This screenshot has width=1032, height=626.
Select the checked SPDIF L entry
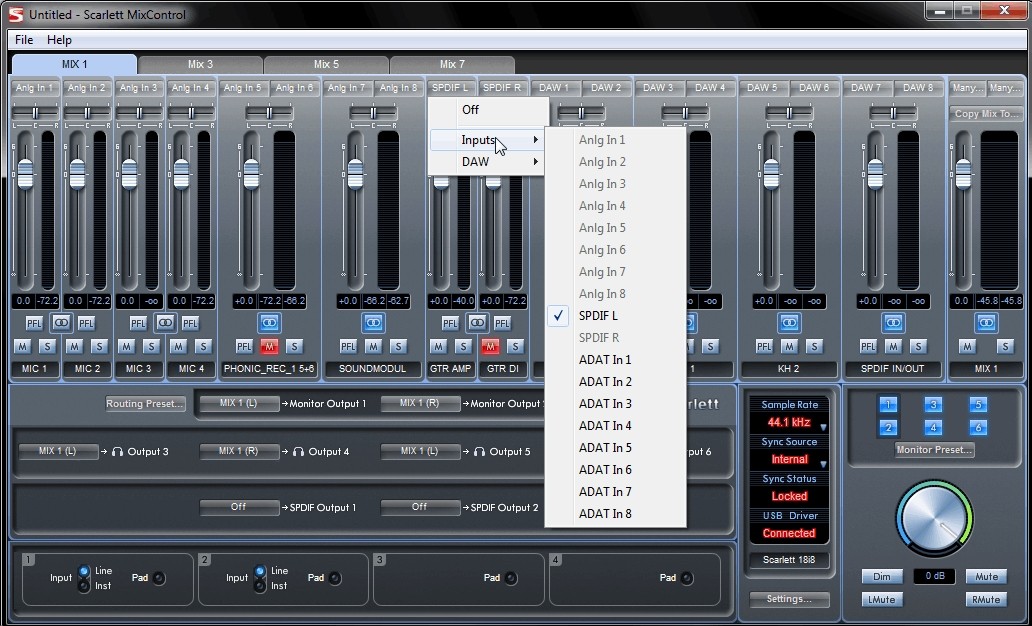[615, 316]
